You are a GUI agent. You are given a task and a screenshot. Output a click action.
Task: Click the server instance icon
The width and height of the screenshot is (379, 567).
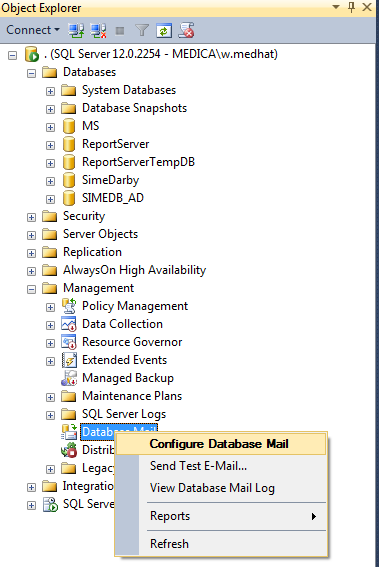31,54
